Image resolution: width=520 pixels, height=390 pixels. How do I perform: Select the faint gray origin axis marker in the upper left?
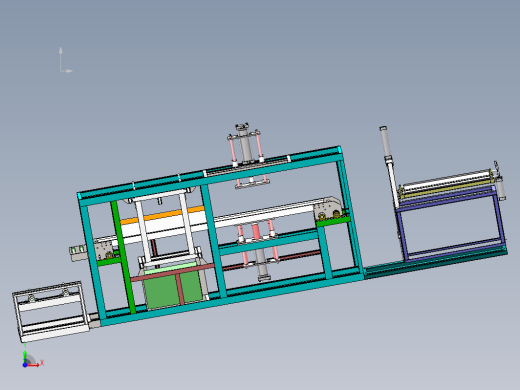point(65,60)
